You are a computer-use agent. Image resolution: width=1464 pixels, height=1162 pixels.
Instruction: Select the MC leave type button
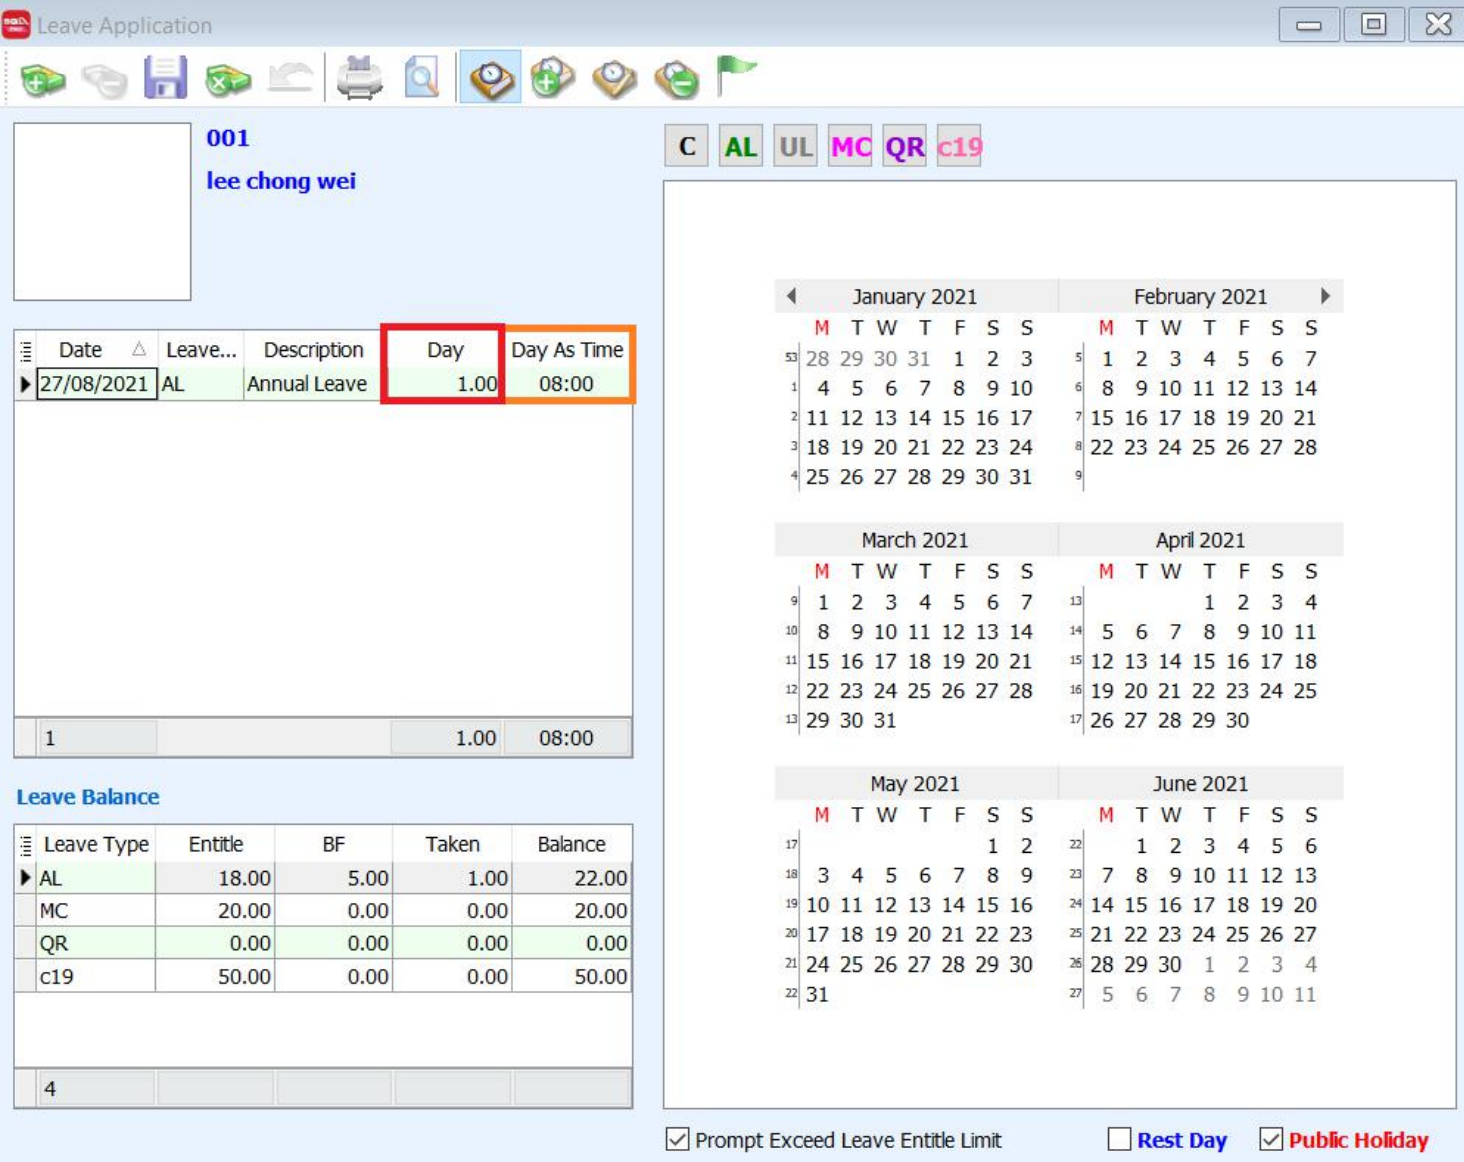(x=850, y=147)
